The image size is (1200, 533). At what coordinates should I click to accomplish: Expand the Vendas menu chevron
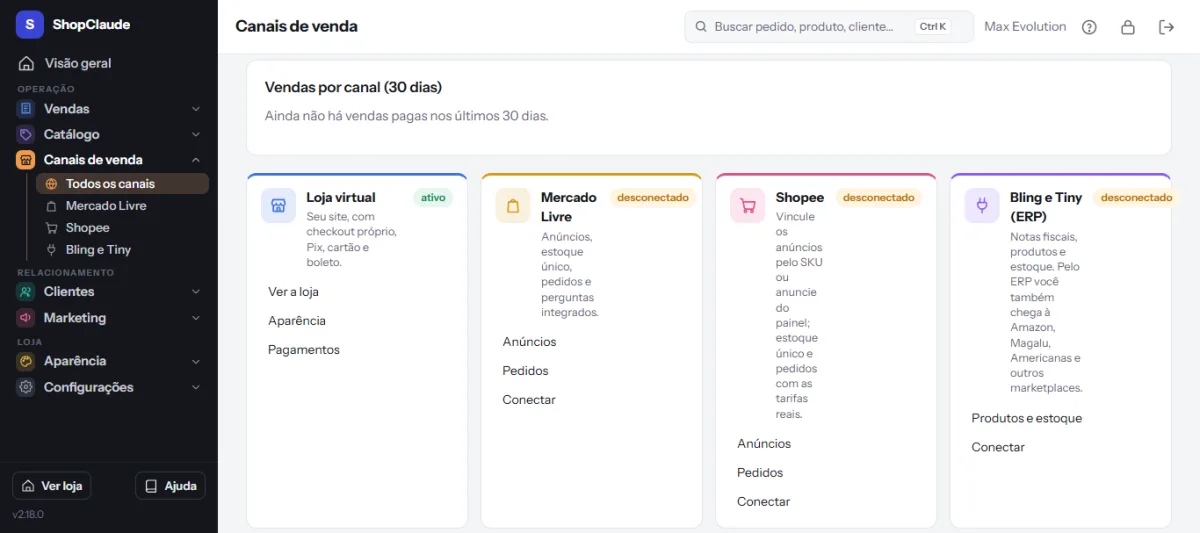point(196,109)
